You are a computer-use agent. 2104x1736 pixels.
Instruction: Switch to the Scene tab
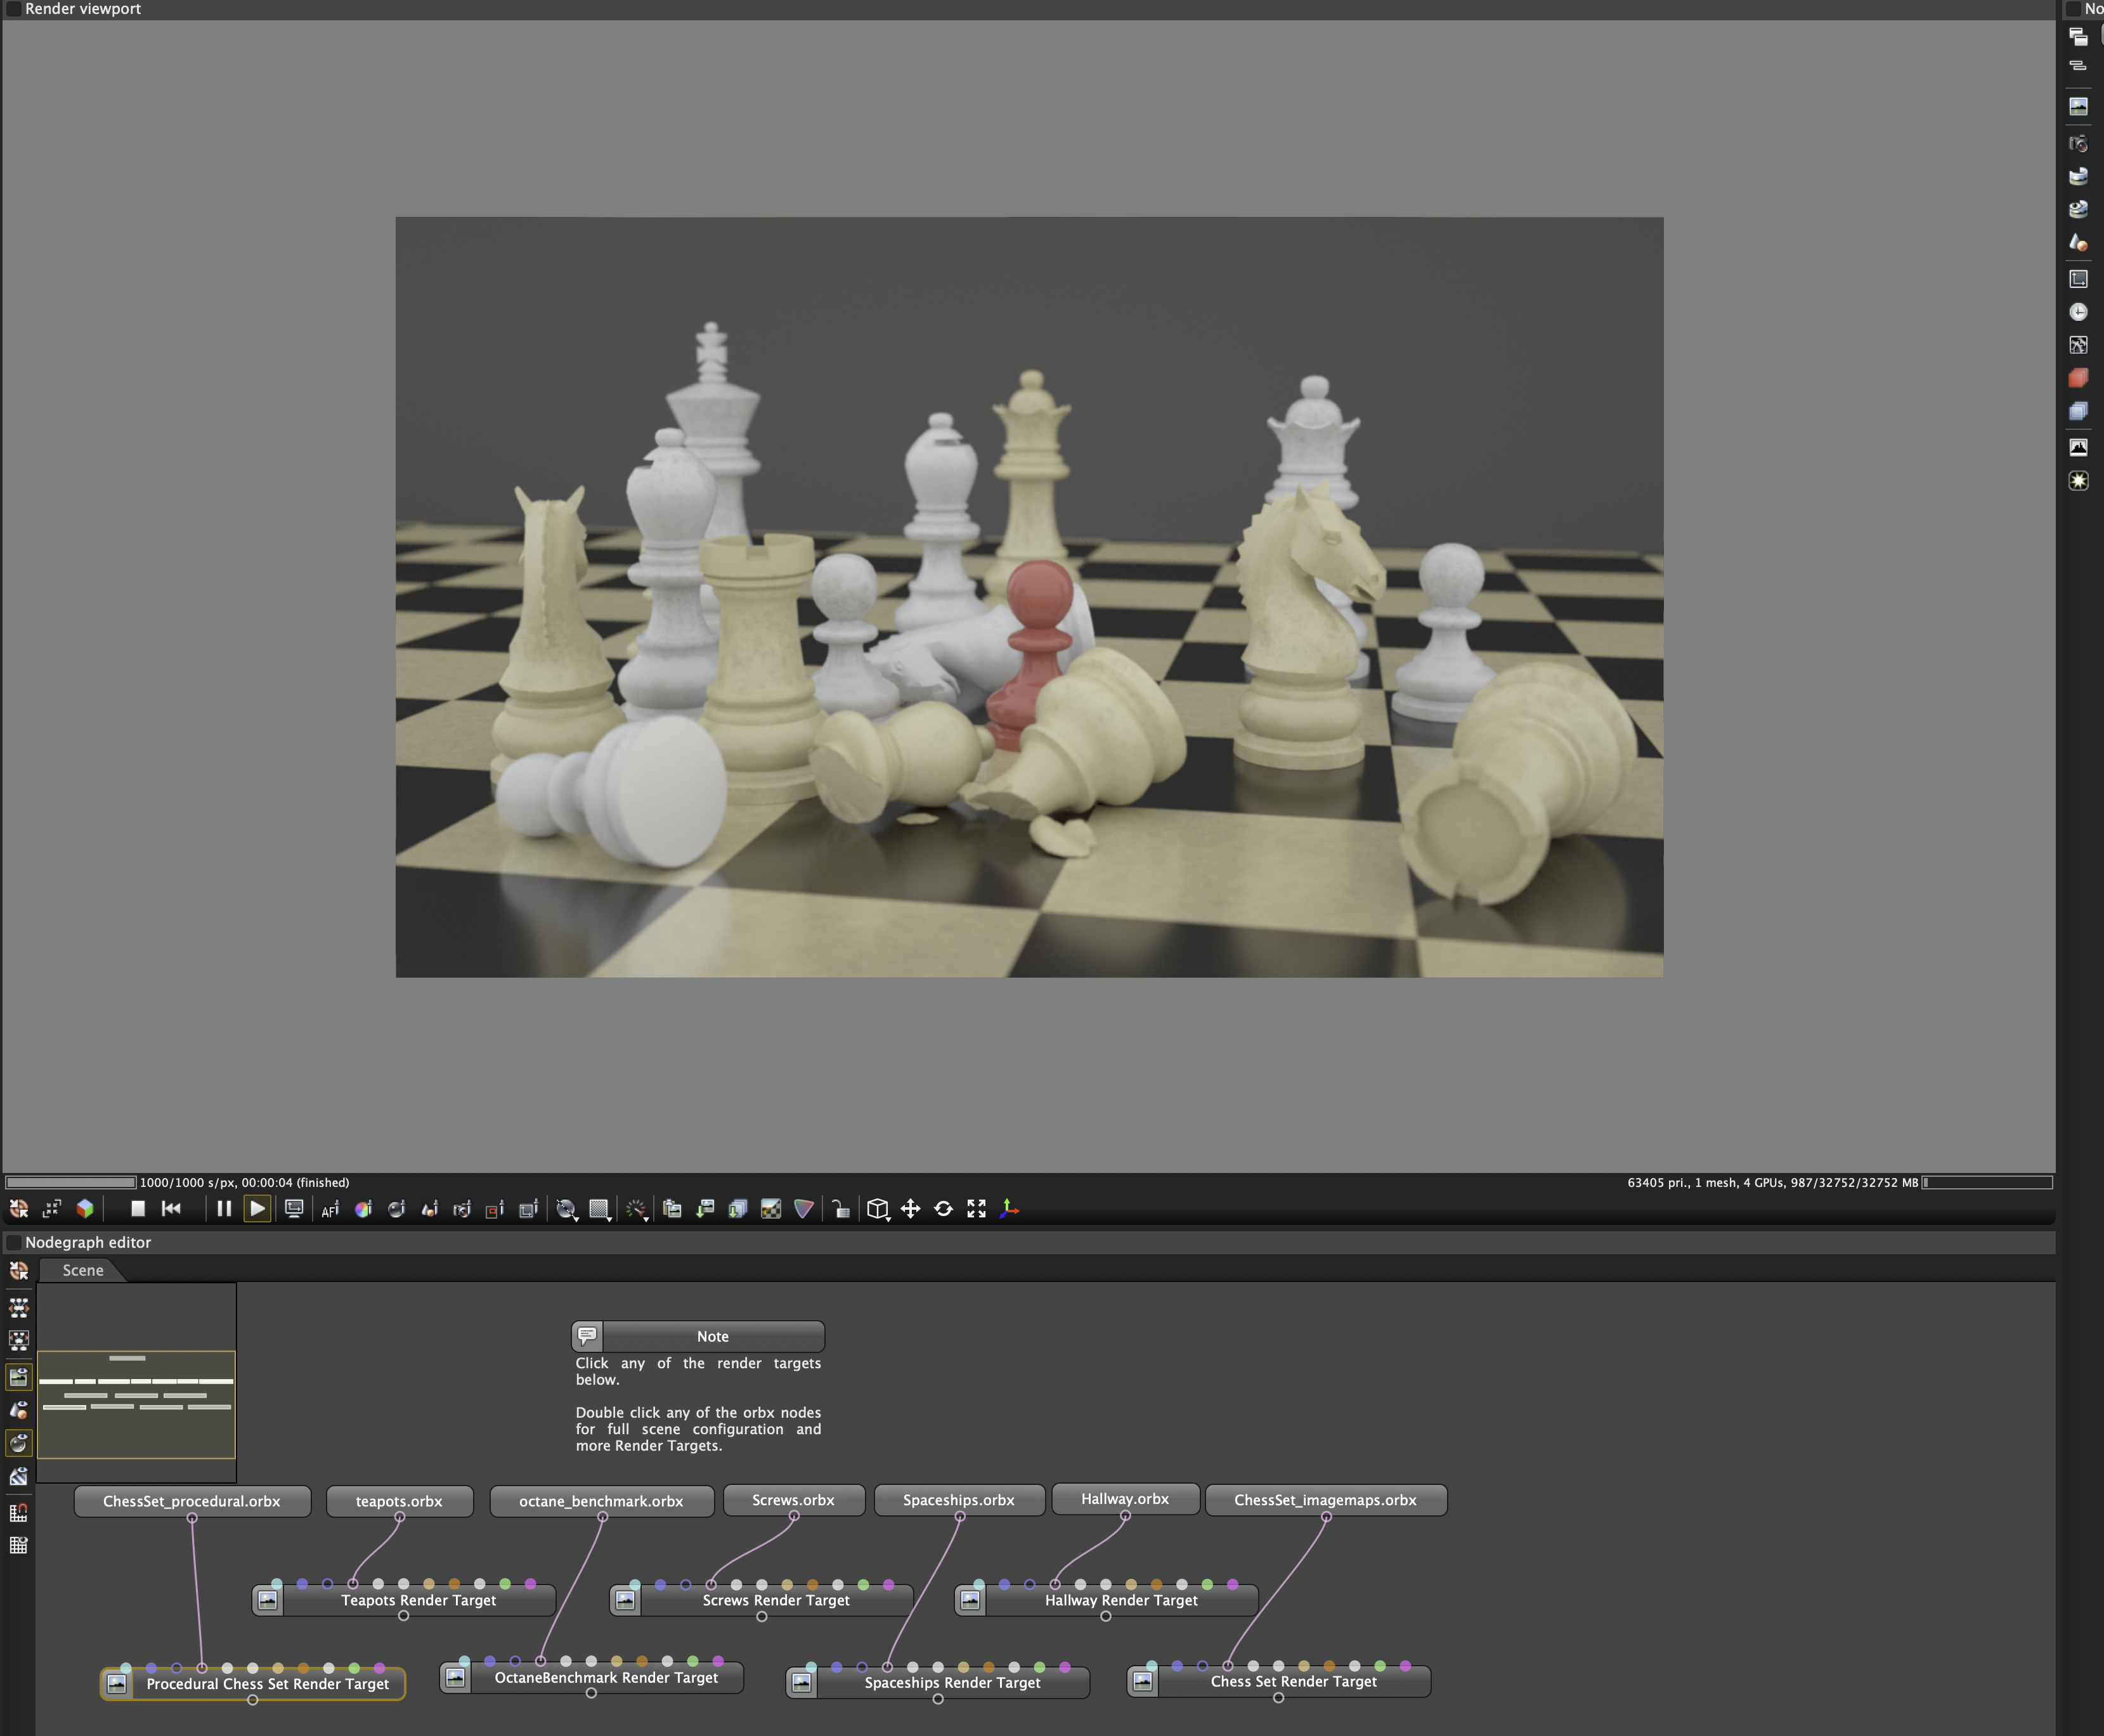(83, 1271)
